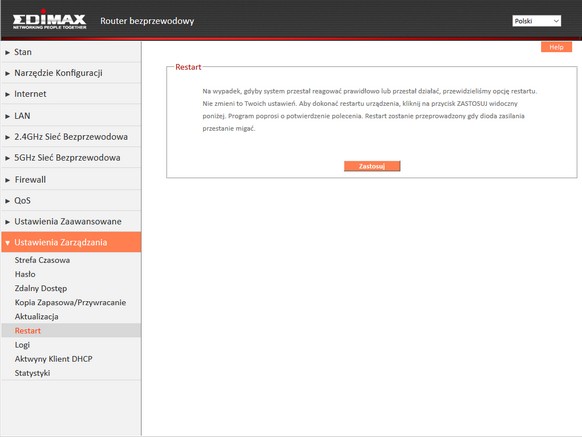Expand the QoS menu section
Viewport: 582px width, 437px height.
point(71,200)
